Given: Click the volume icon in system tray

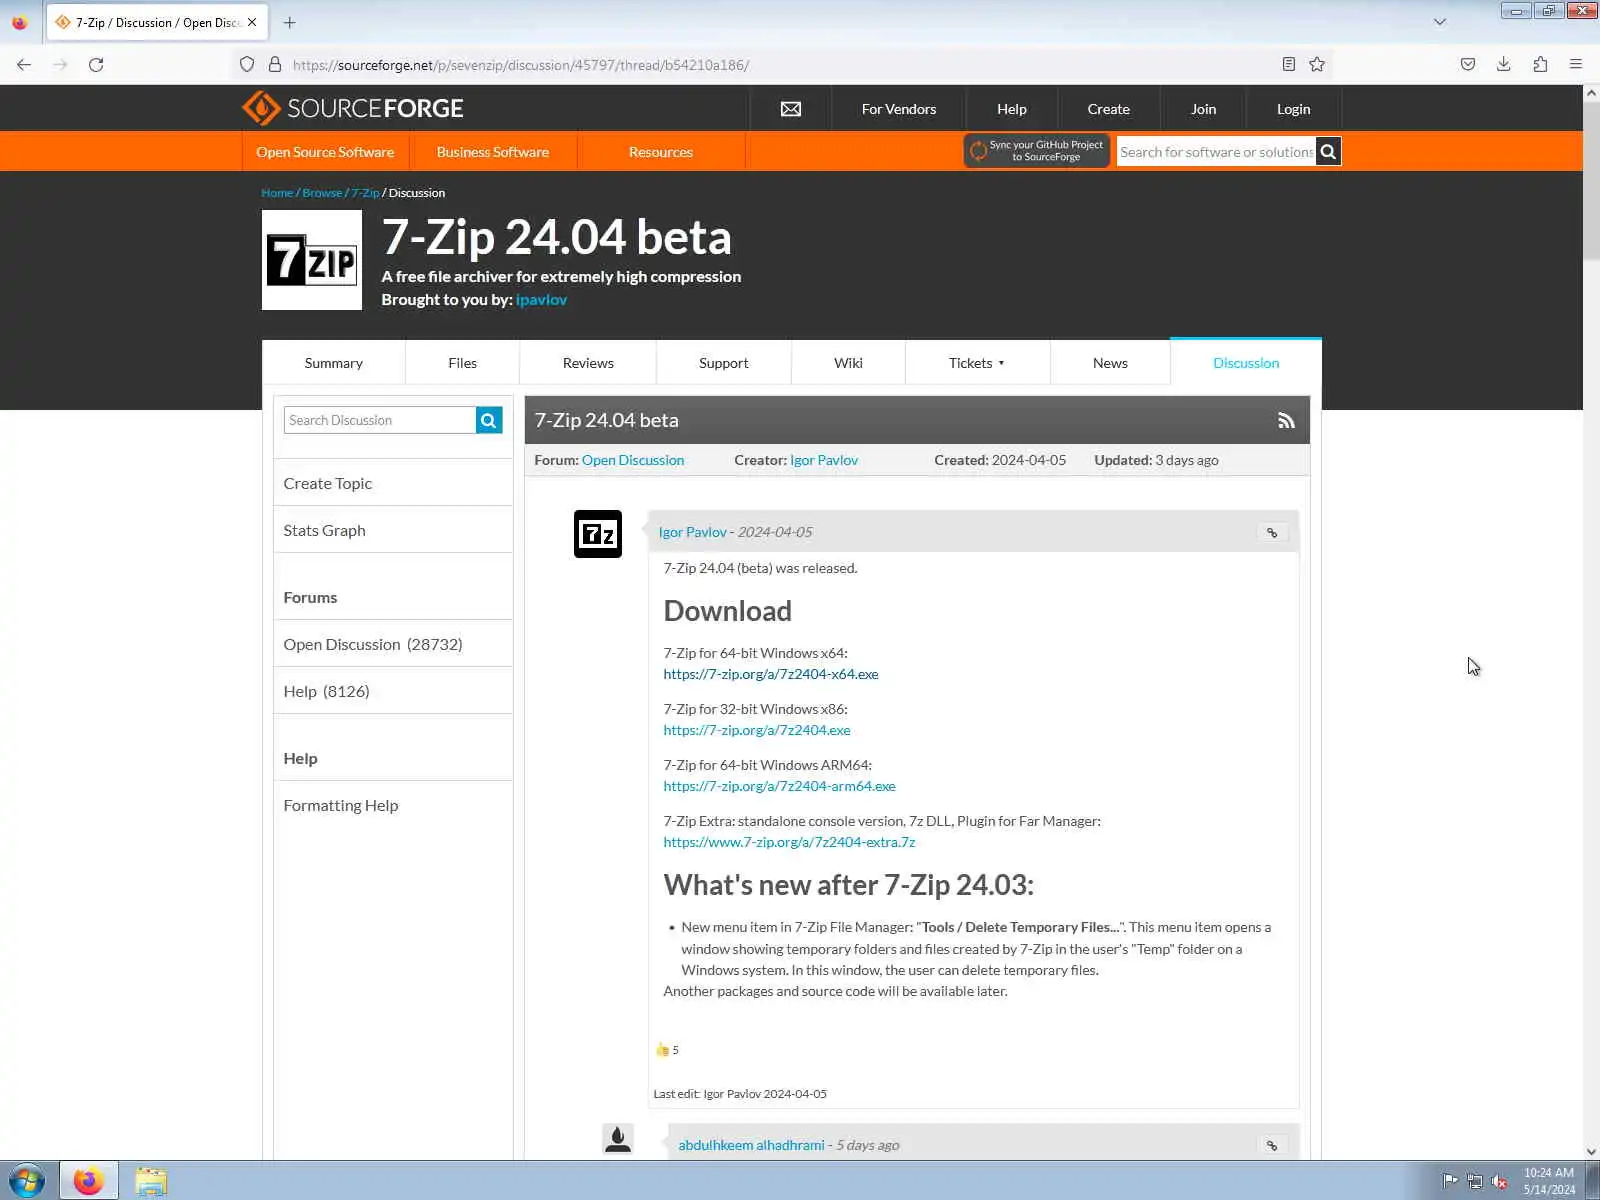Looking at the screenshot, I should tap(1499, 1181).
